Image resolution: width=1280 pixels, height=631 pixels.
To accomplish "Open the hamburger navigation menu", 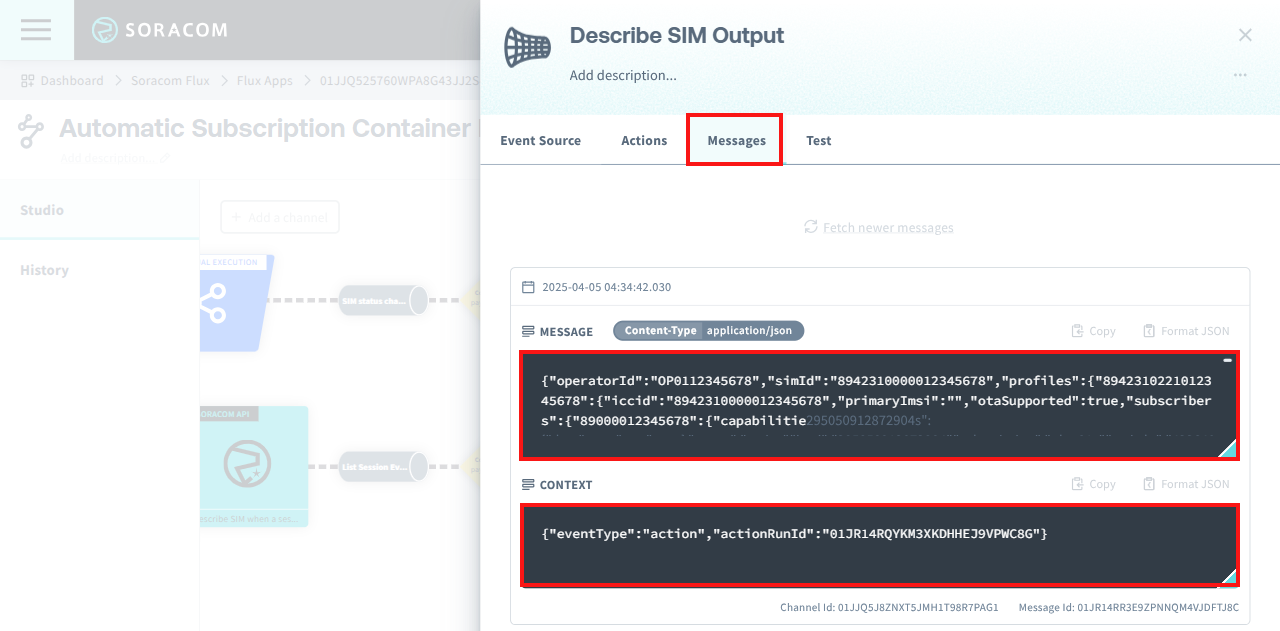I will [x=36, y=29].
